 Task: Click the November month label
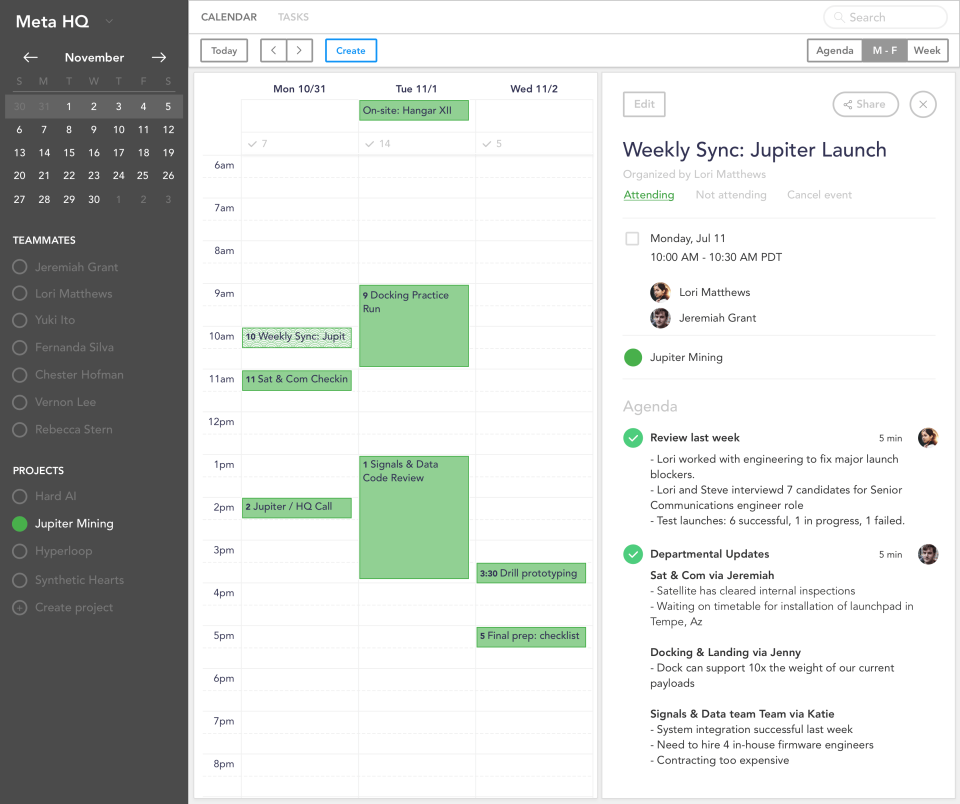point(94,58)
